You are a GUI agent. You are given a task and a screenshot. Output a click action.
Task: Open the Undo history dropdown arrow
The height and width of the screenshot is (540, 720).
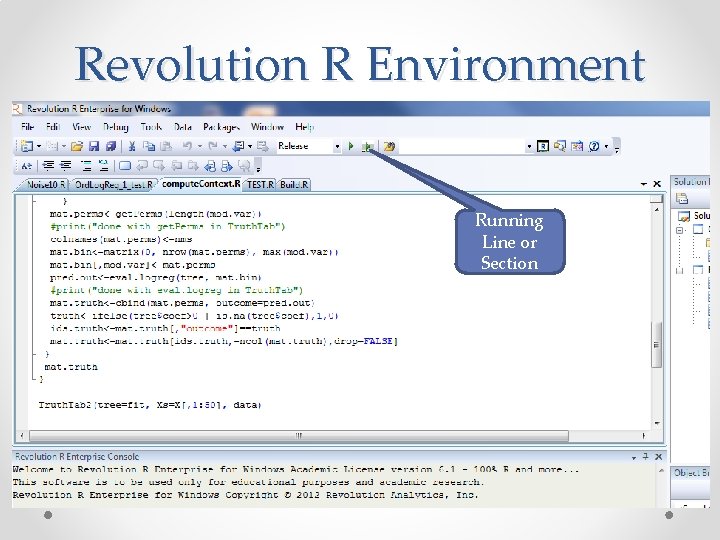pyautogui.click(x=200, y=146)
